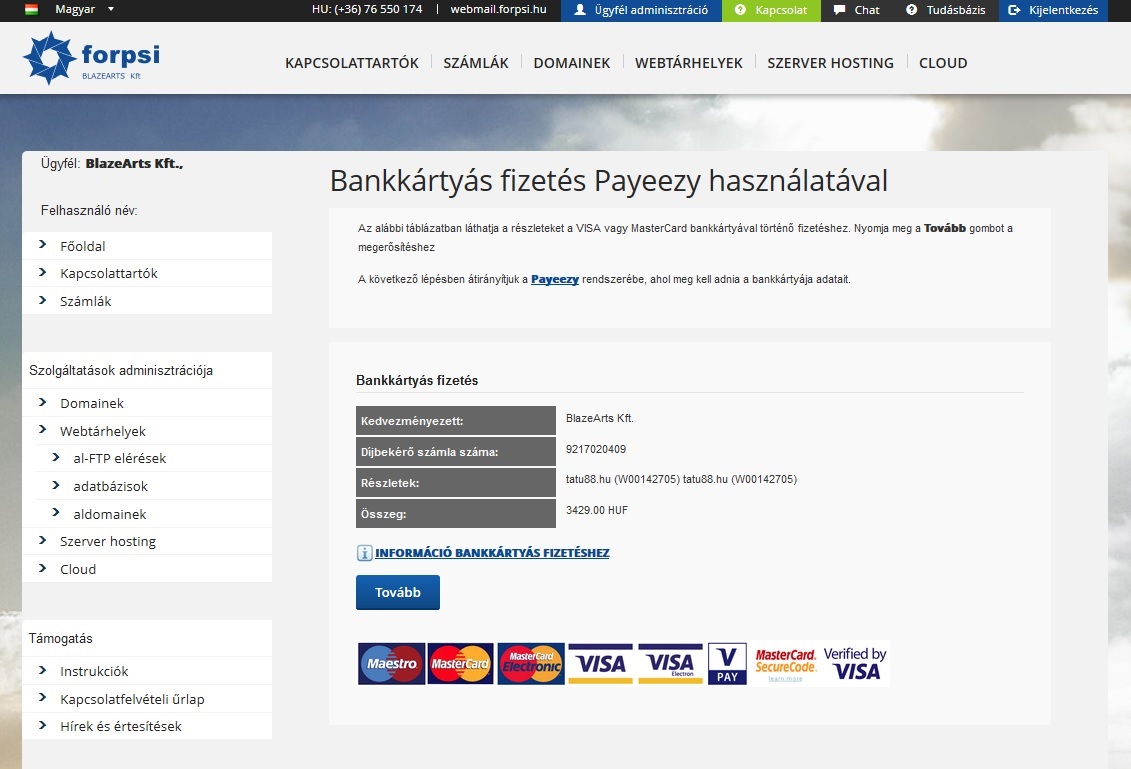Click the chevron next to Szerver hosting

point(43,540)
